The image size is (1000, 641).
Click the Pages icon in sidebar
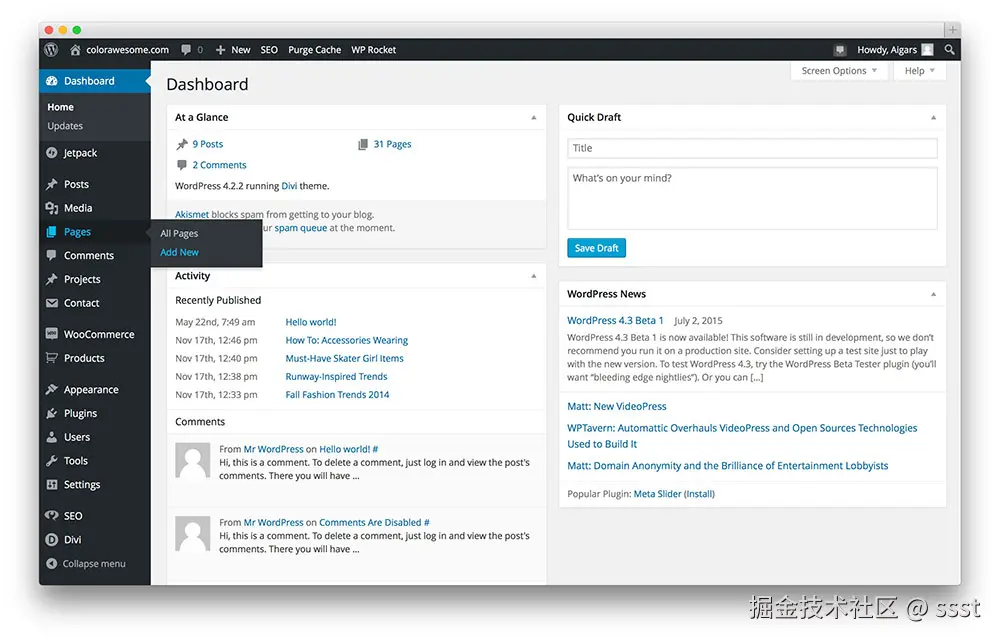click(52, 232)
